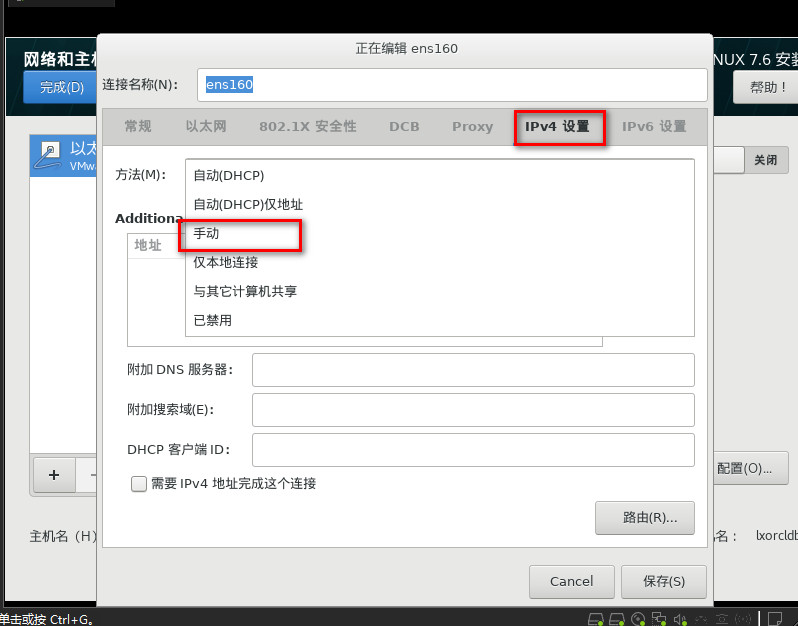Open 路由(R)... routes dialog
798x626 pixels.
click(644, 518)
